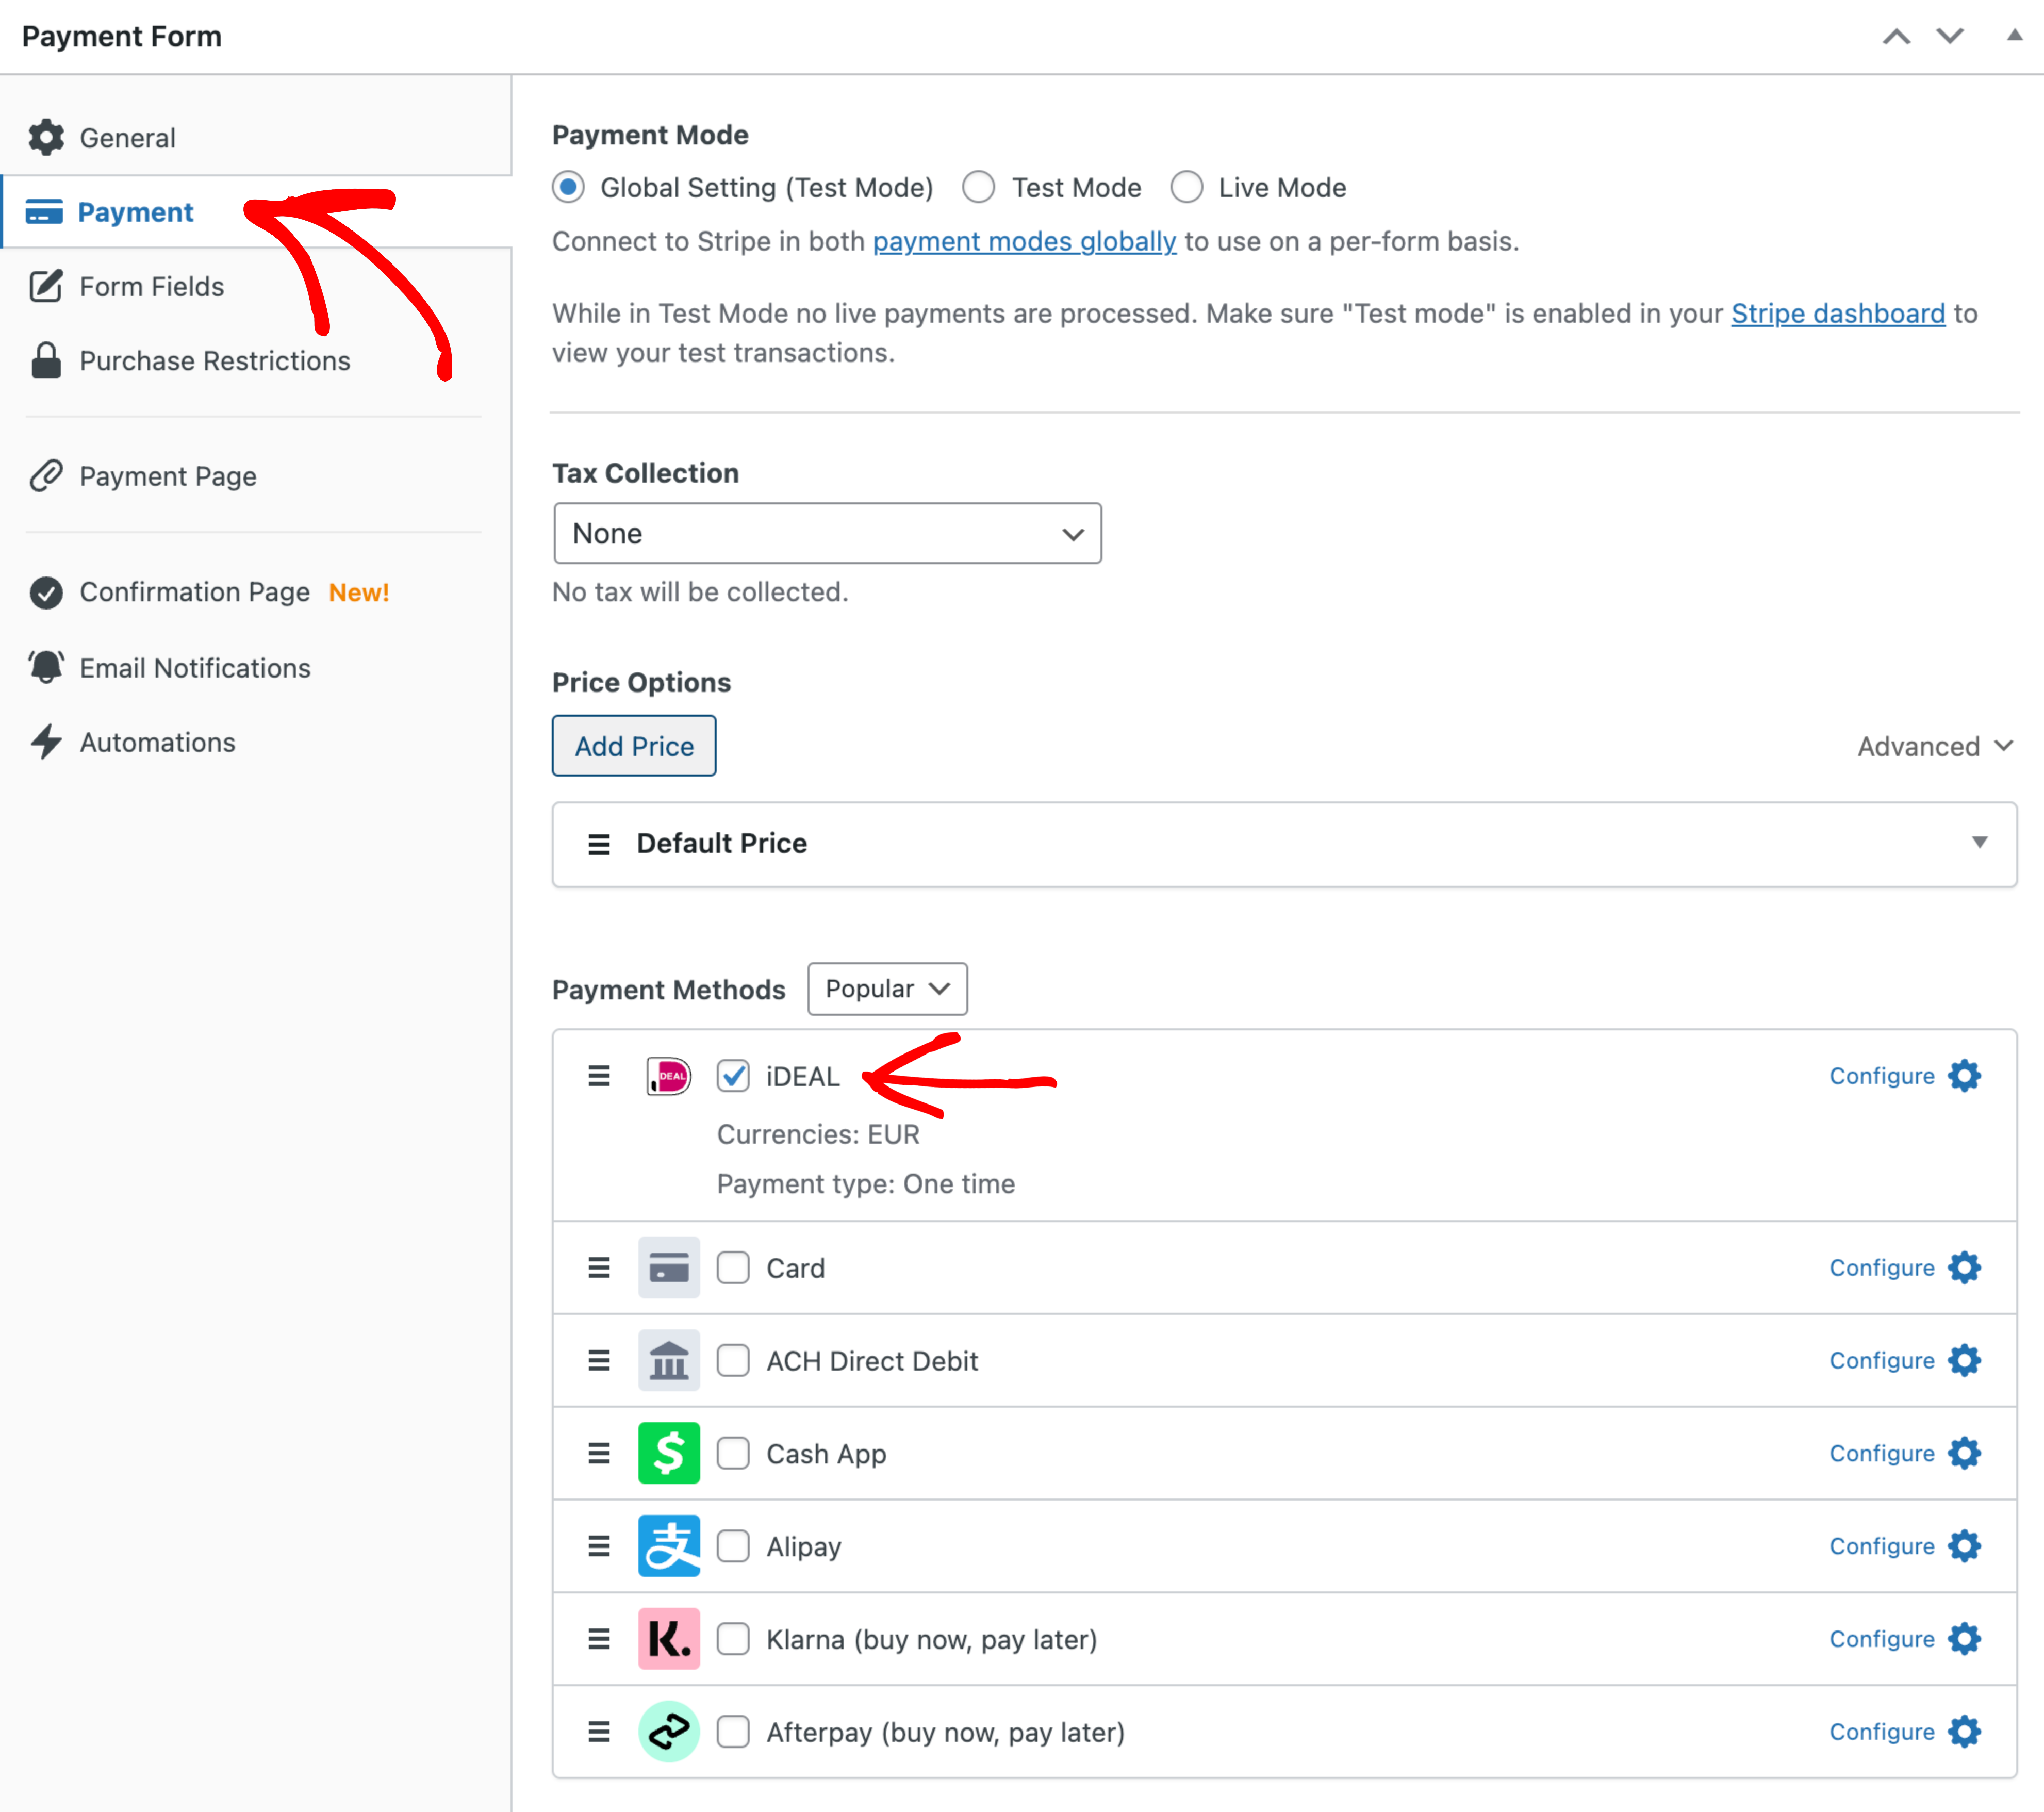Viewport: 2044px width, 1812px height.
Task: Expand the Default Price panel
Action: click(x=1978, y=843)
